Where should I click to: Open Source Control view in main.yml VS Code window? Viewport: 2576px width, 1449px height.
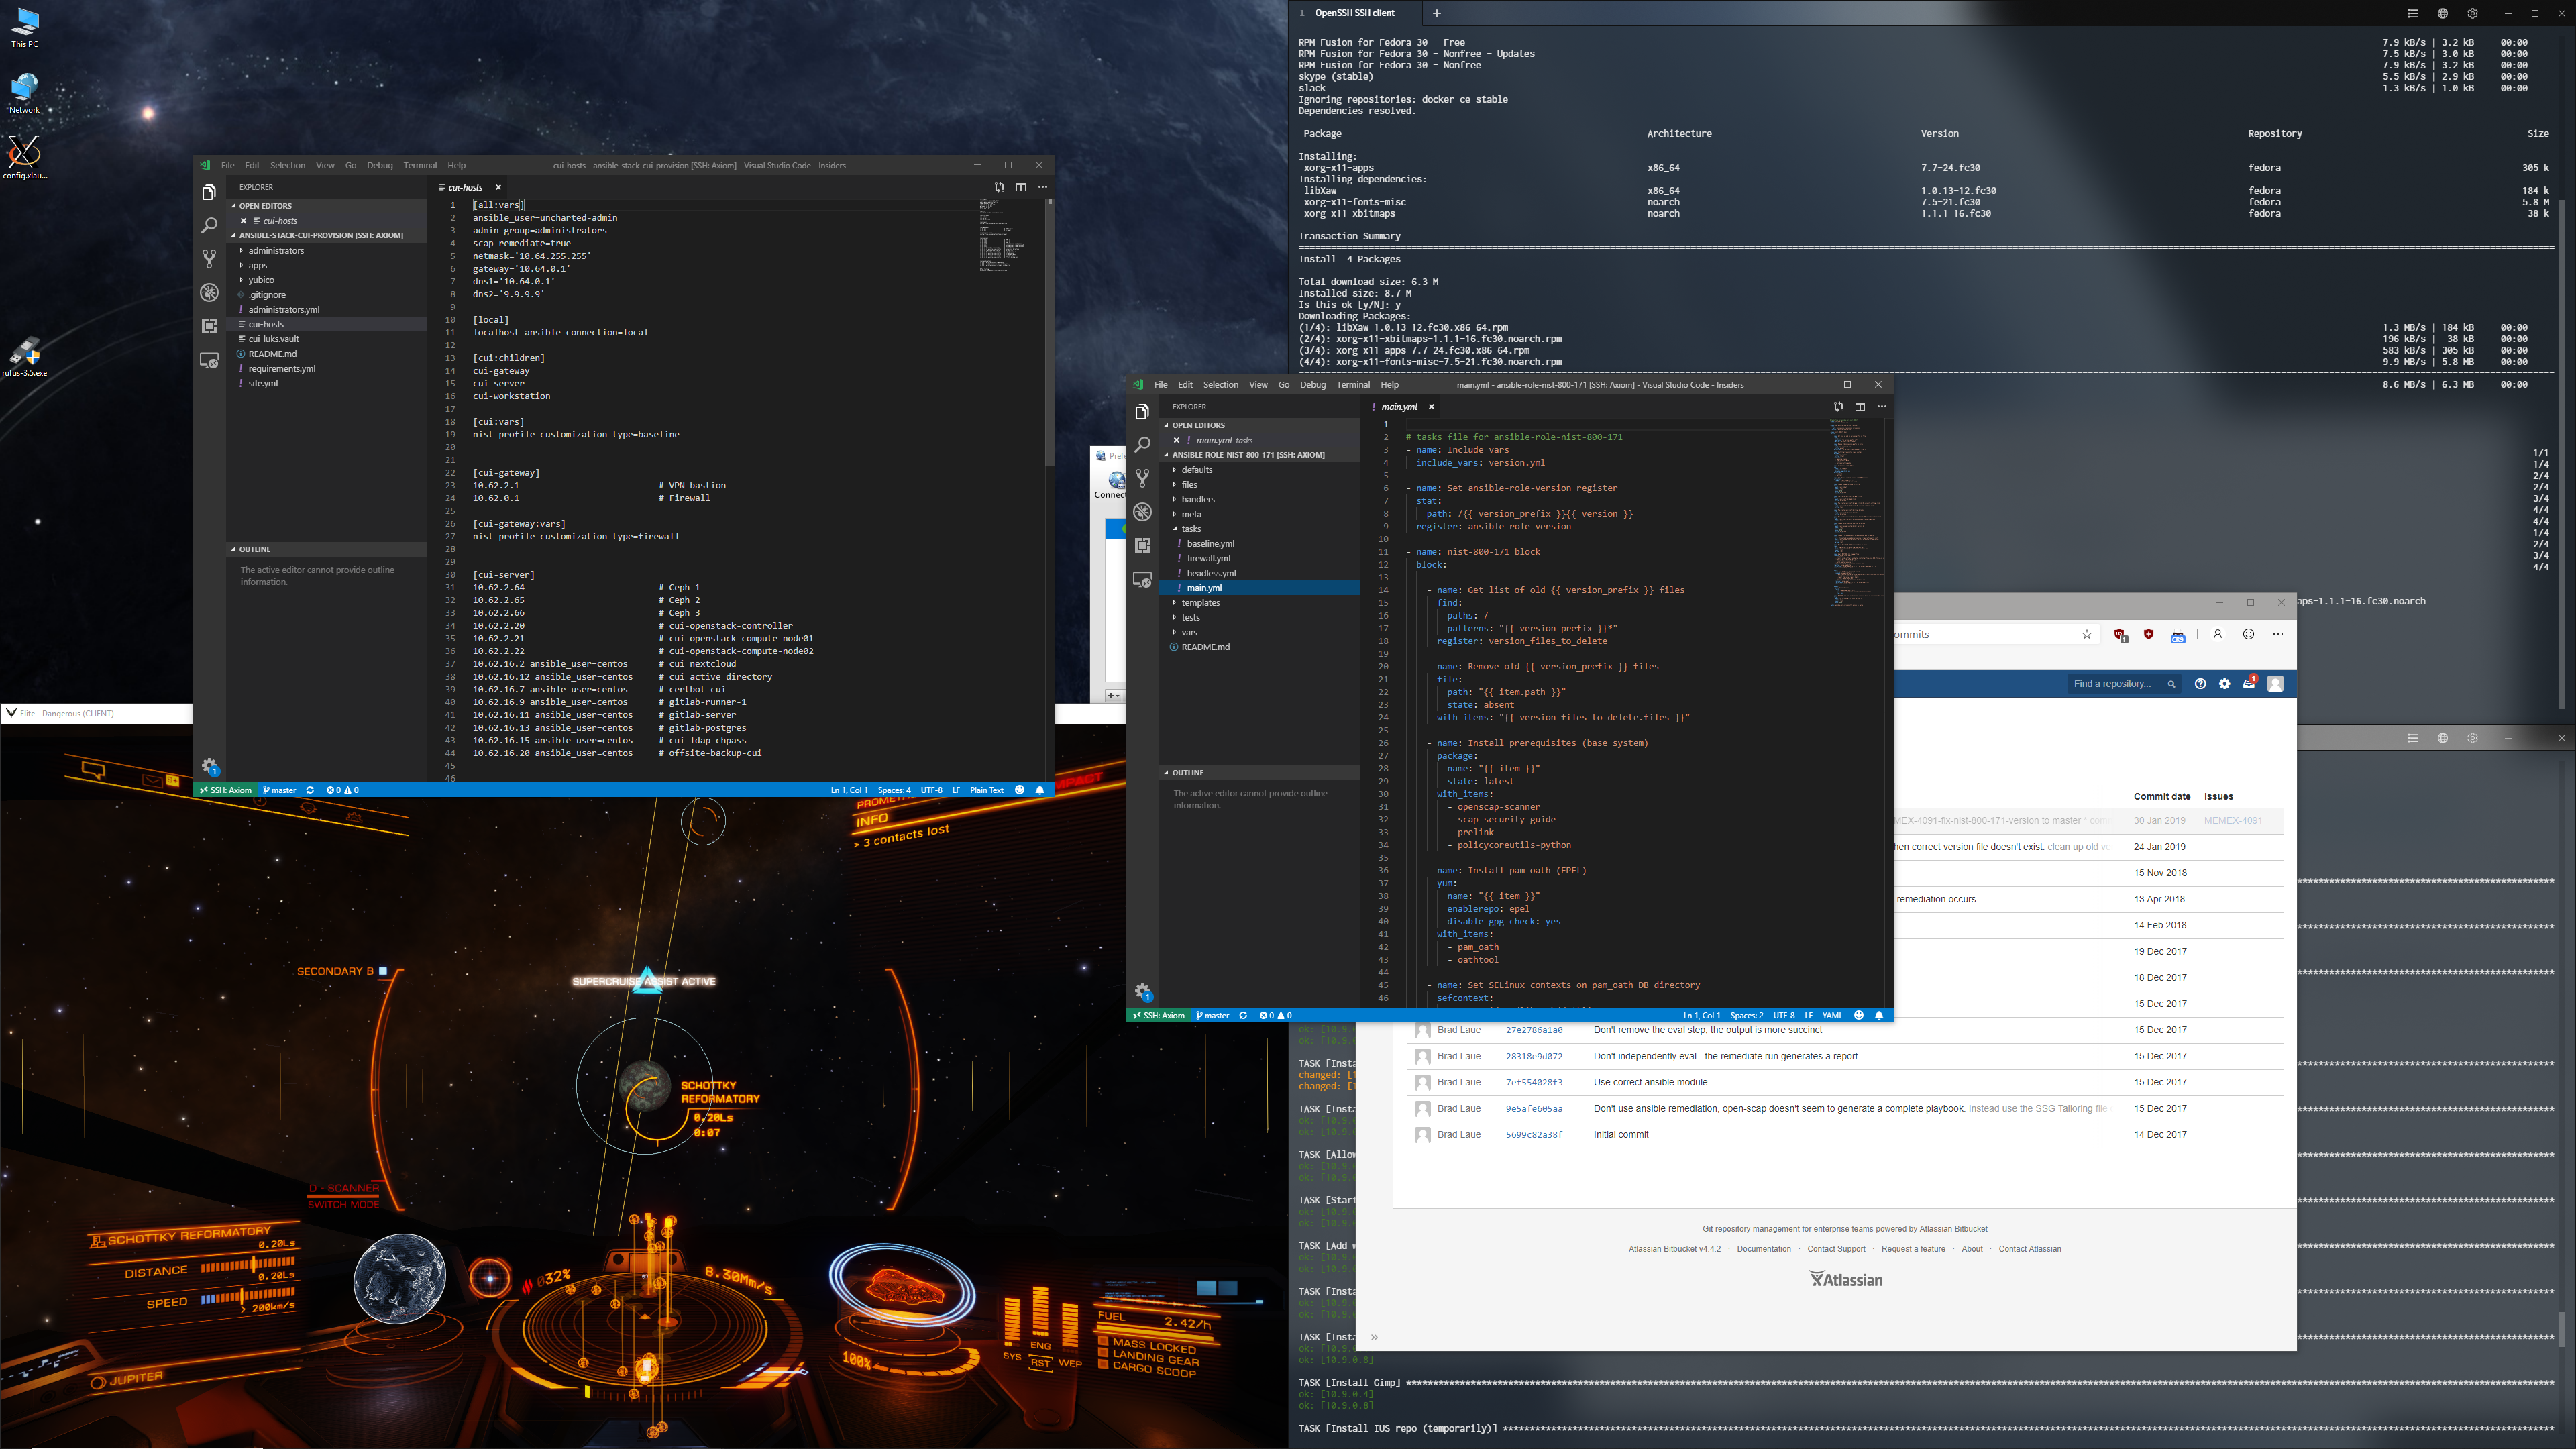(x=1142, y=479)
